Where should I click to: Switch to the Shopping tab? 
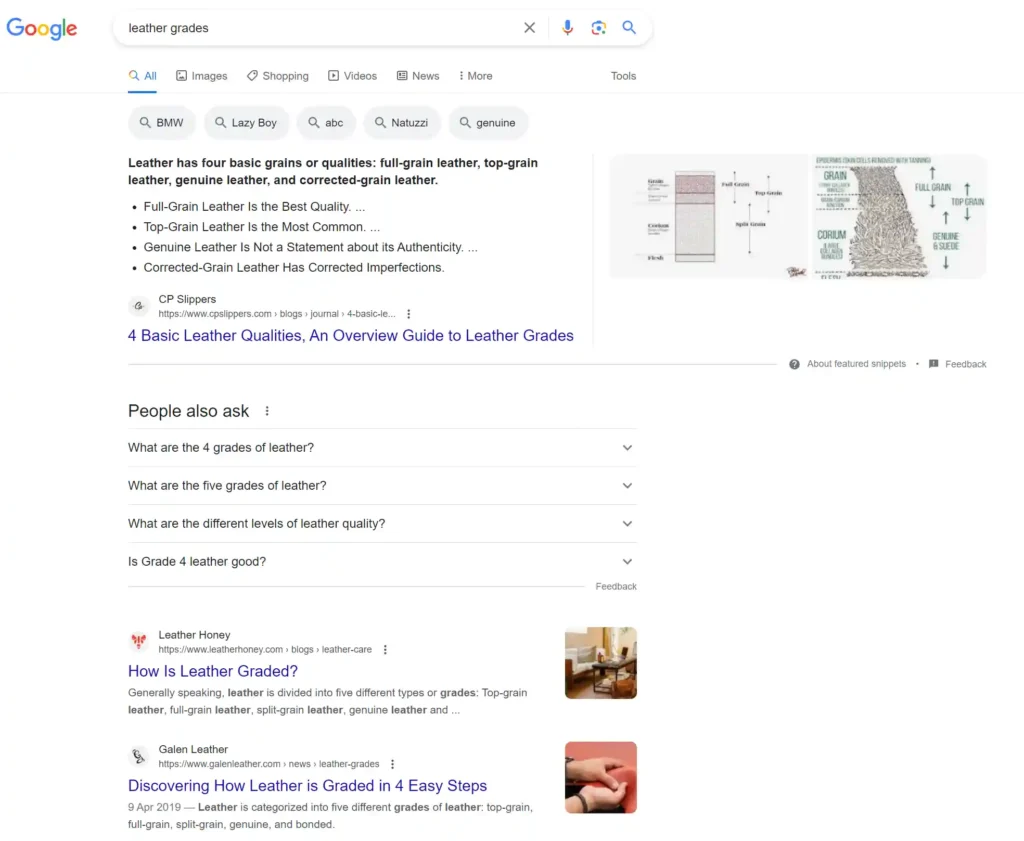click(278, 76)
